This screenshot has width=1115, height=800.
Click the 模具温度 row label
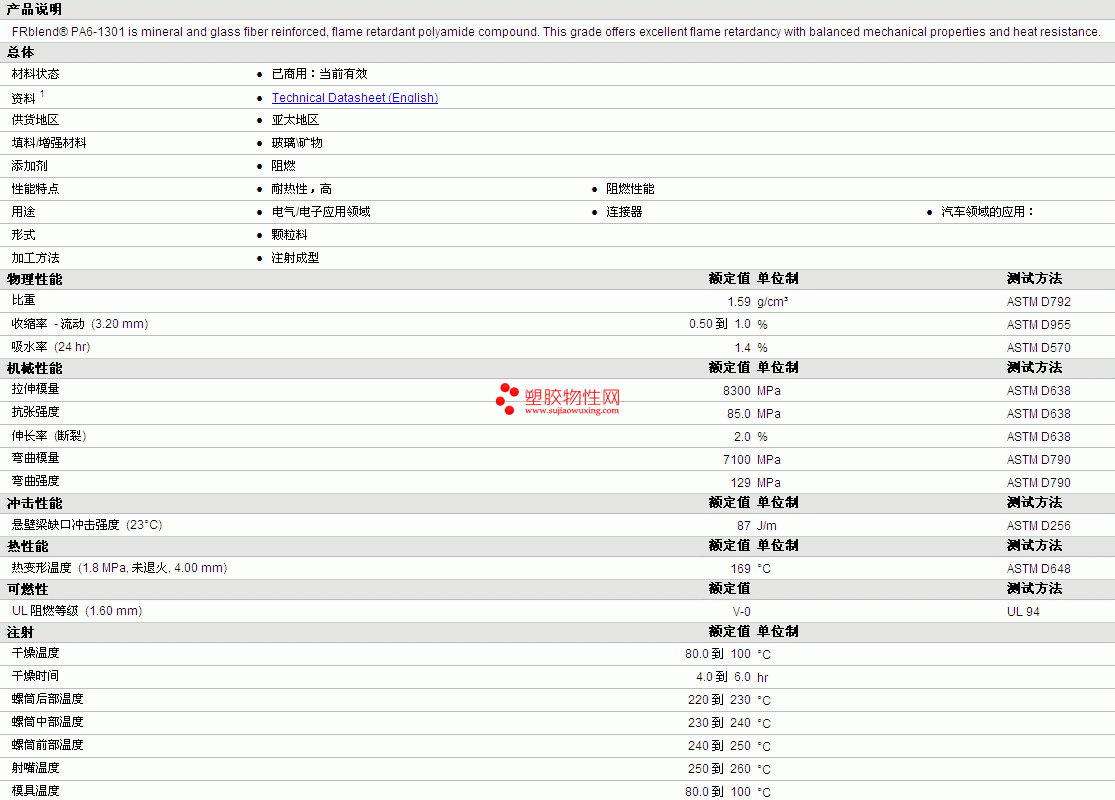tap(36, 791)
